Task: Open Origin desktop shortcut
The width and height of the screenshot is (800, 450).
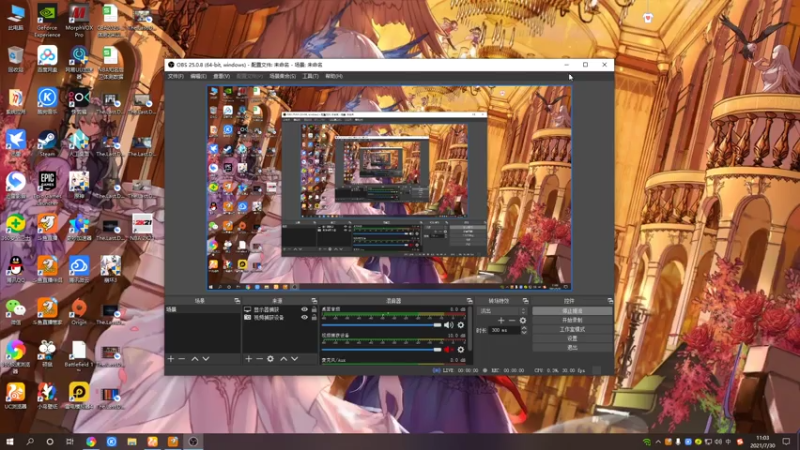Action: point(79,311)
